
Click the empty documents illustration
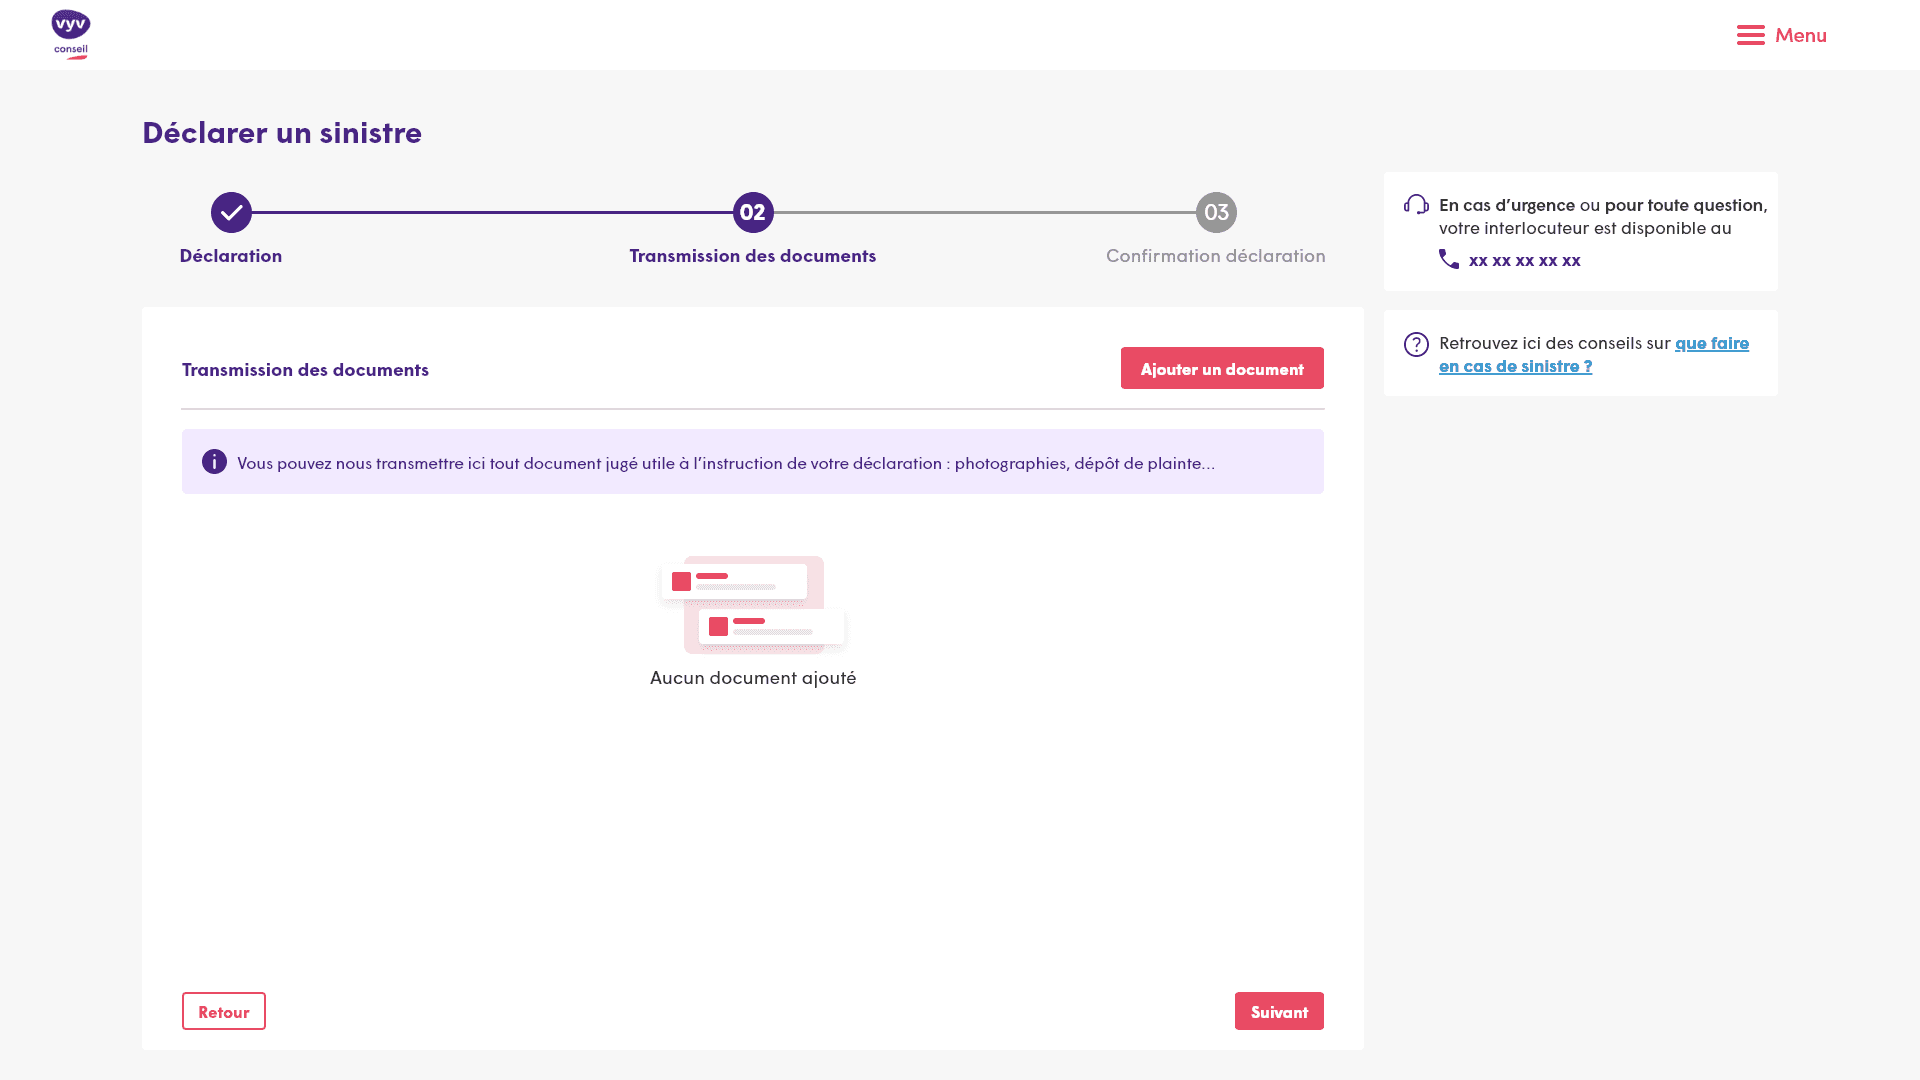[x=753, y=604]
